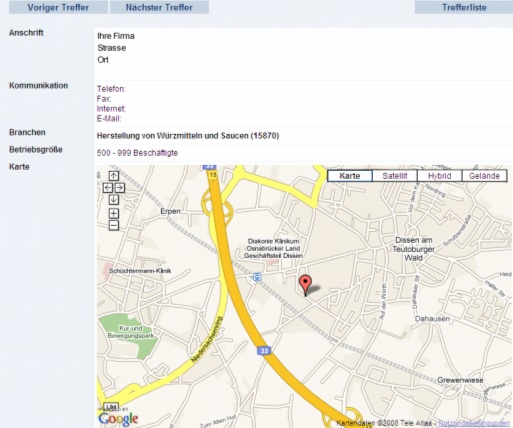This screenshot has width=513, height=428.
Task: Click 'Niedersachsenring' road label
Action: tap(207, 340)
